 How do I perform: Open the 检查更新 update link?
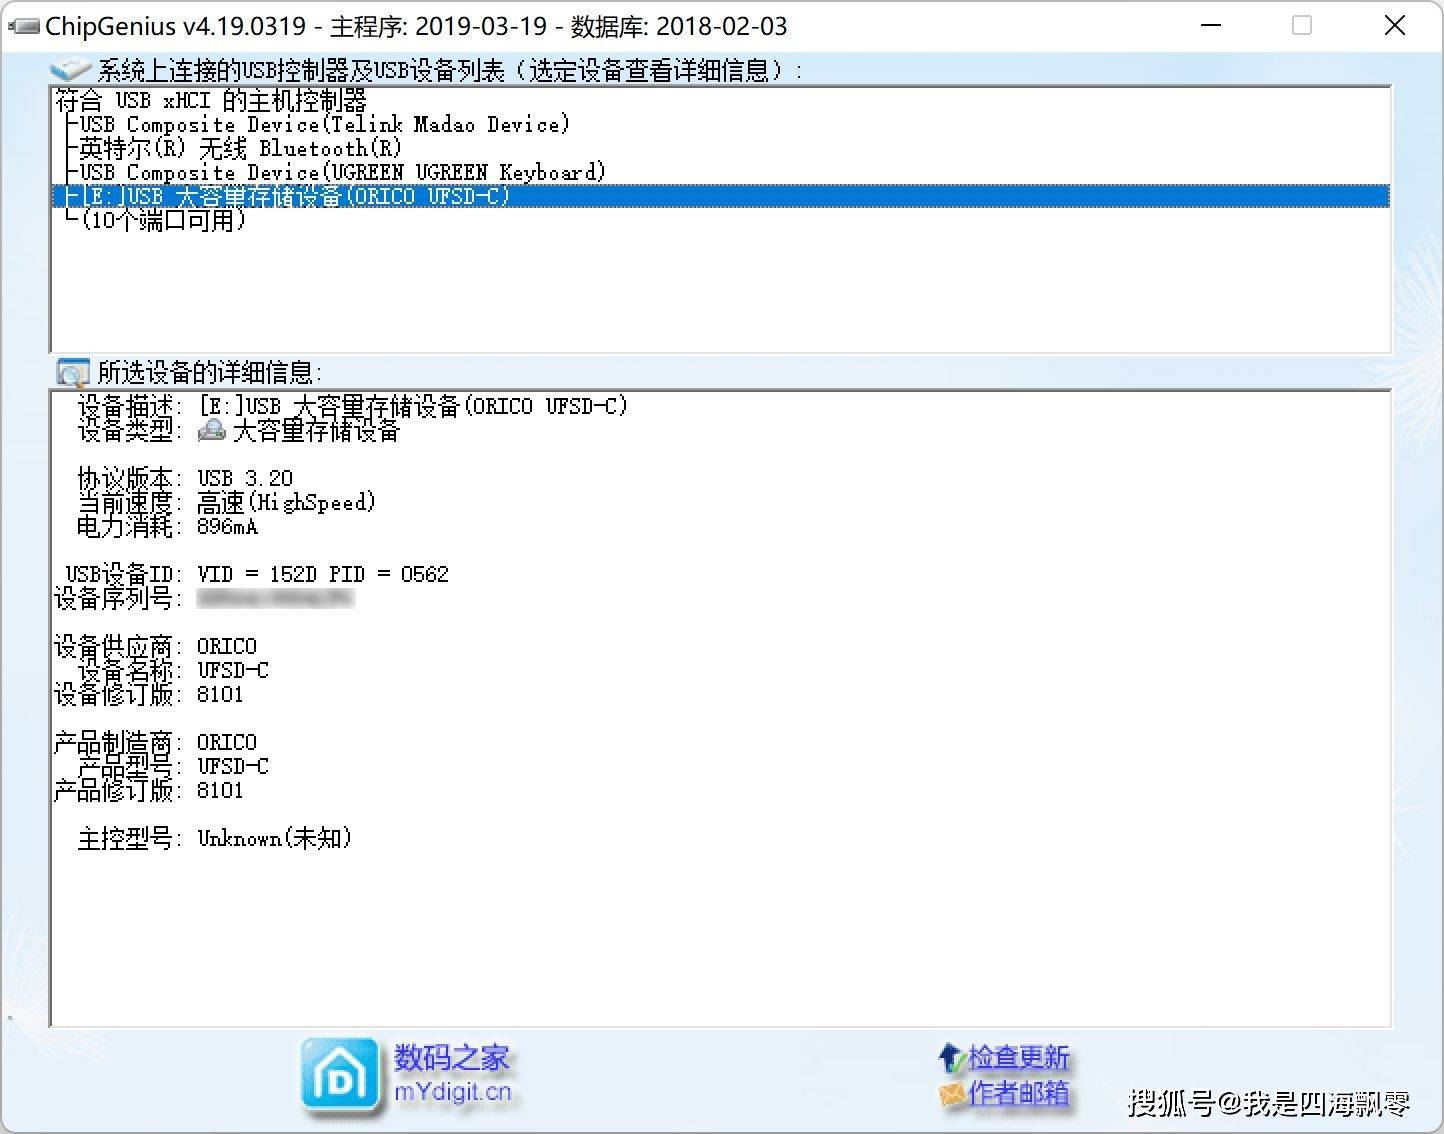1018,1057
